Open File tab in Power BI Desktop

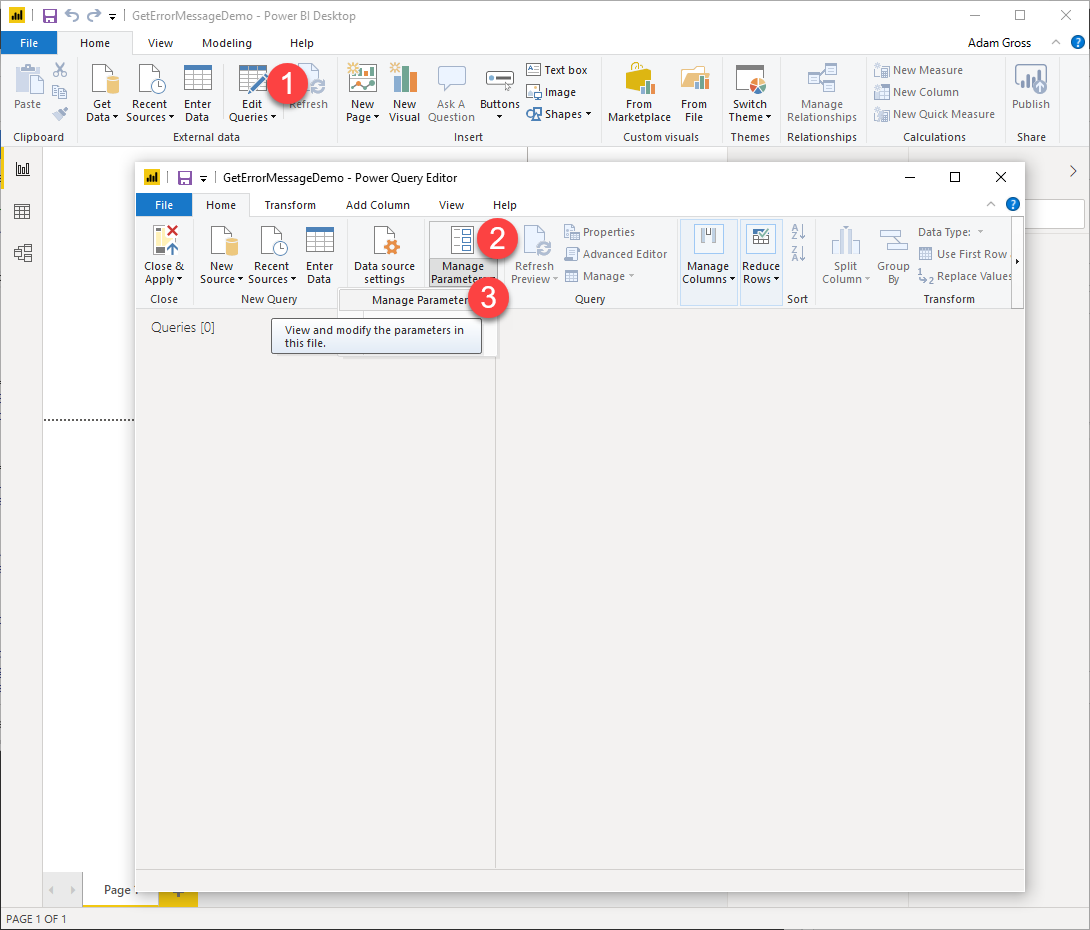[x=29, y=43]
